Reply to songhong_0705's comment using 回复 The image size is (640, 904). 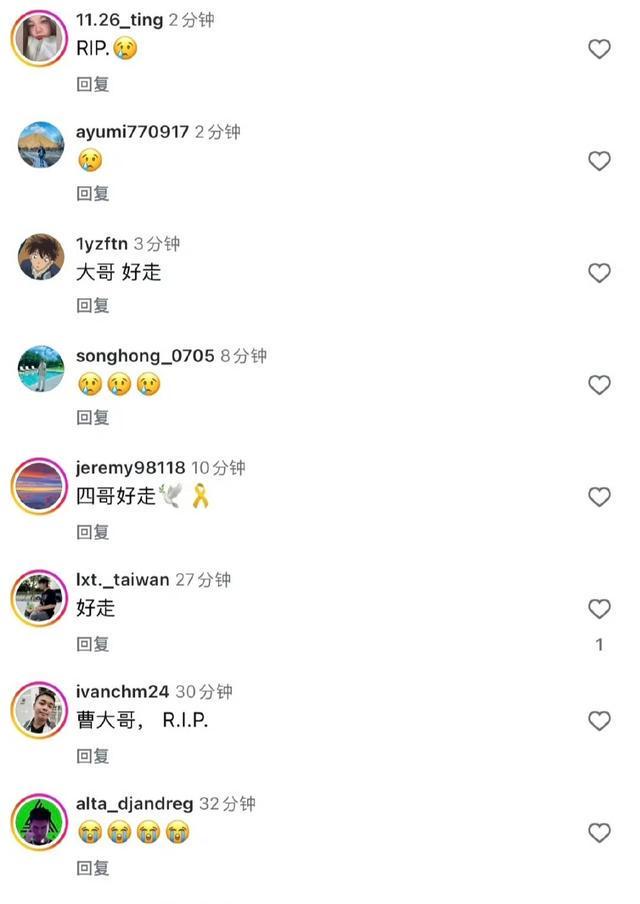pos(91,418)
